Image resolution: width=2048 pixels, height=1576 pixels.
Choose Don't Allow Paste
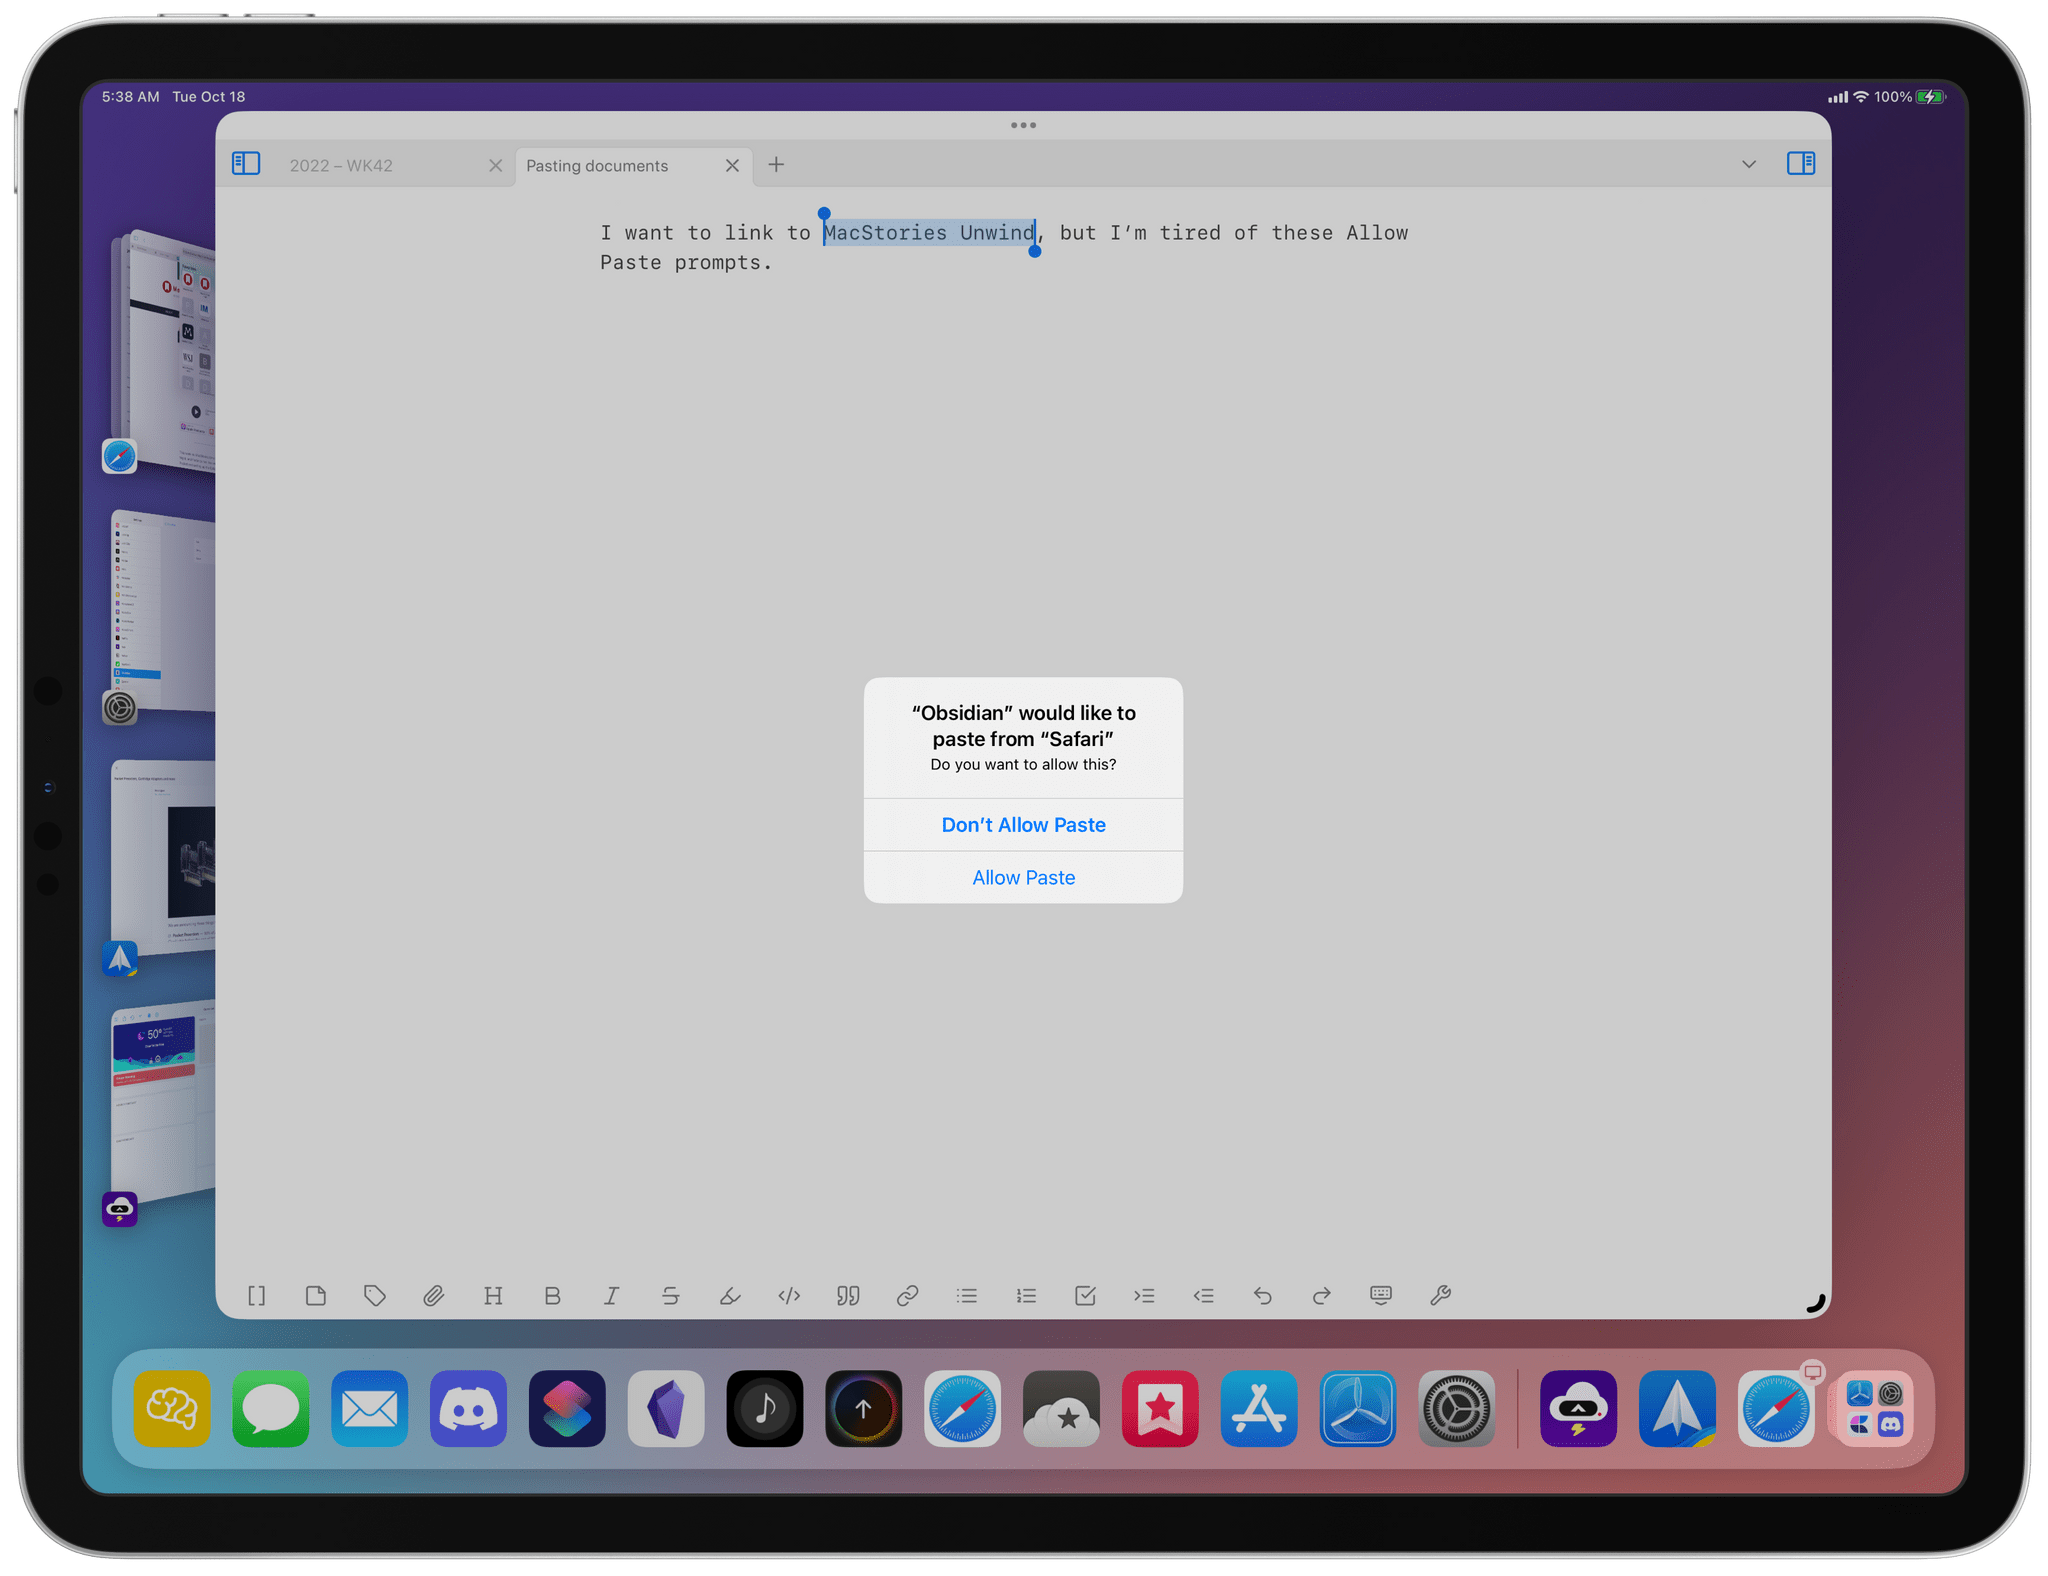click(x=1023, y=825)
